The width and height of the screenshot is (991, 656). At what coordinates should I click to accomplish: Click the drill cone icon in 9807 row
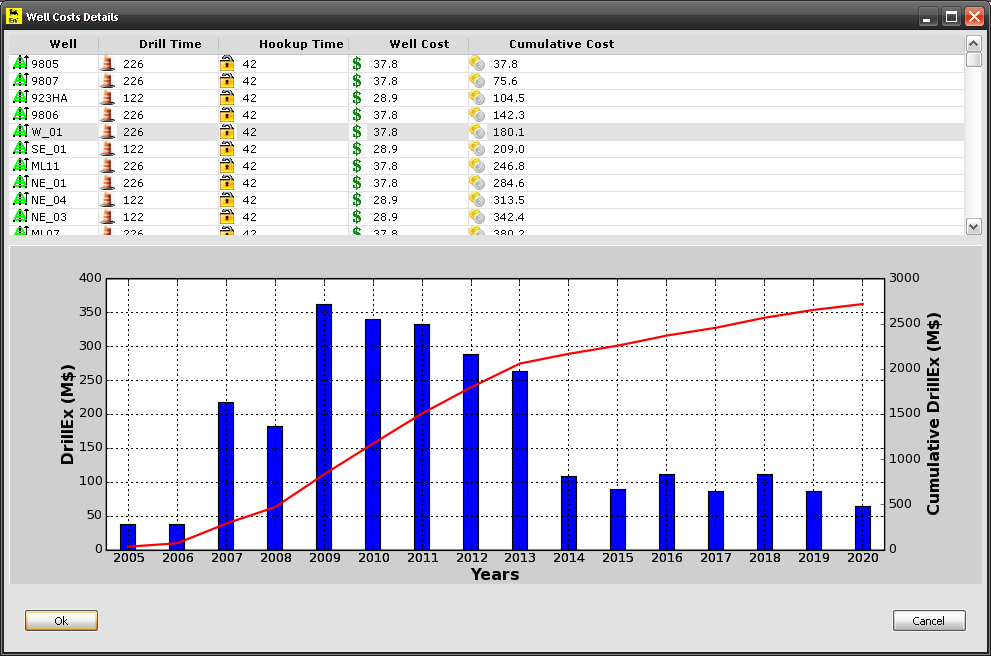pos(108,81)
